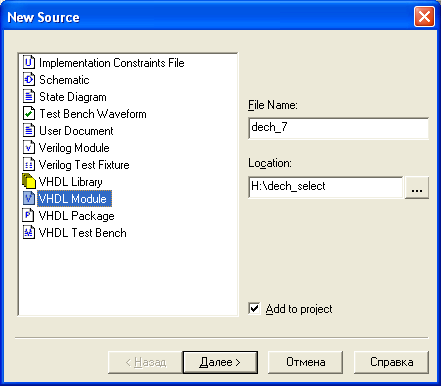Open help via the Справка button
Screen dimensions: 441x386
click(x=391, y=362)
